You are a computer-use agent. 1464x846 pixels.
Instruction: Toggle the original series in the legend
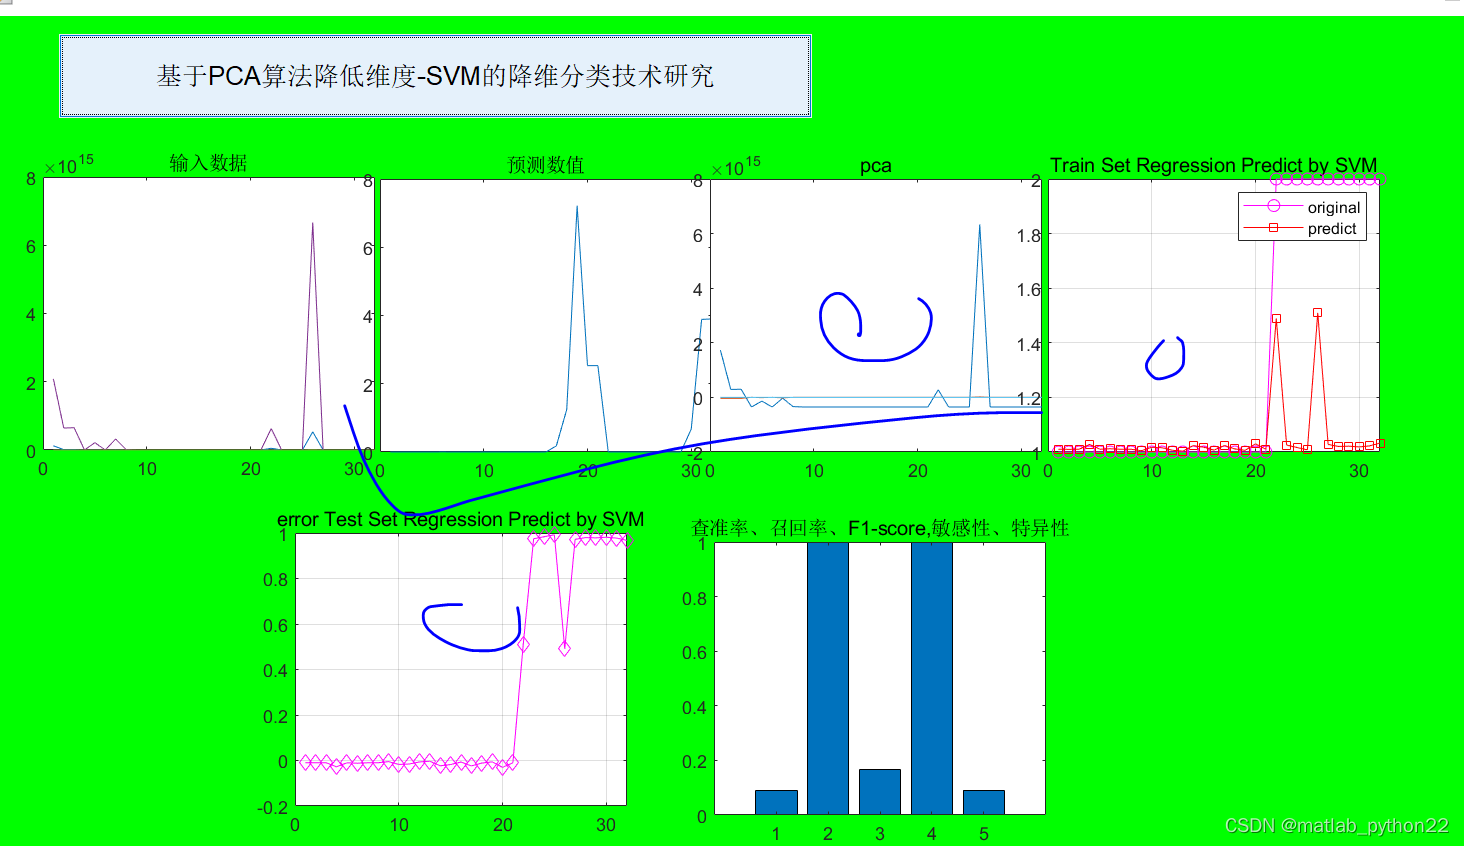tap(1335, 208)
